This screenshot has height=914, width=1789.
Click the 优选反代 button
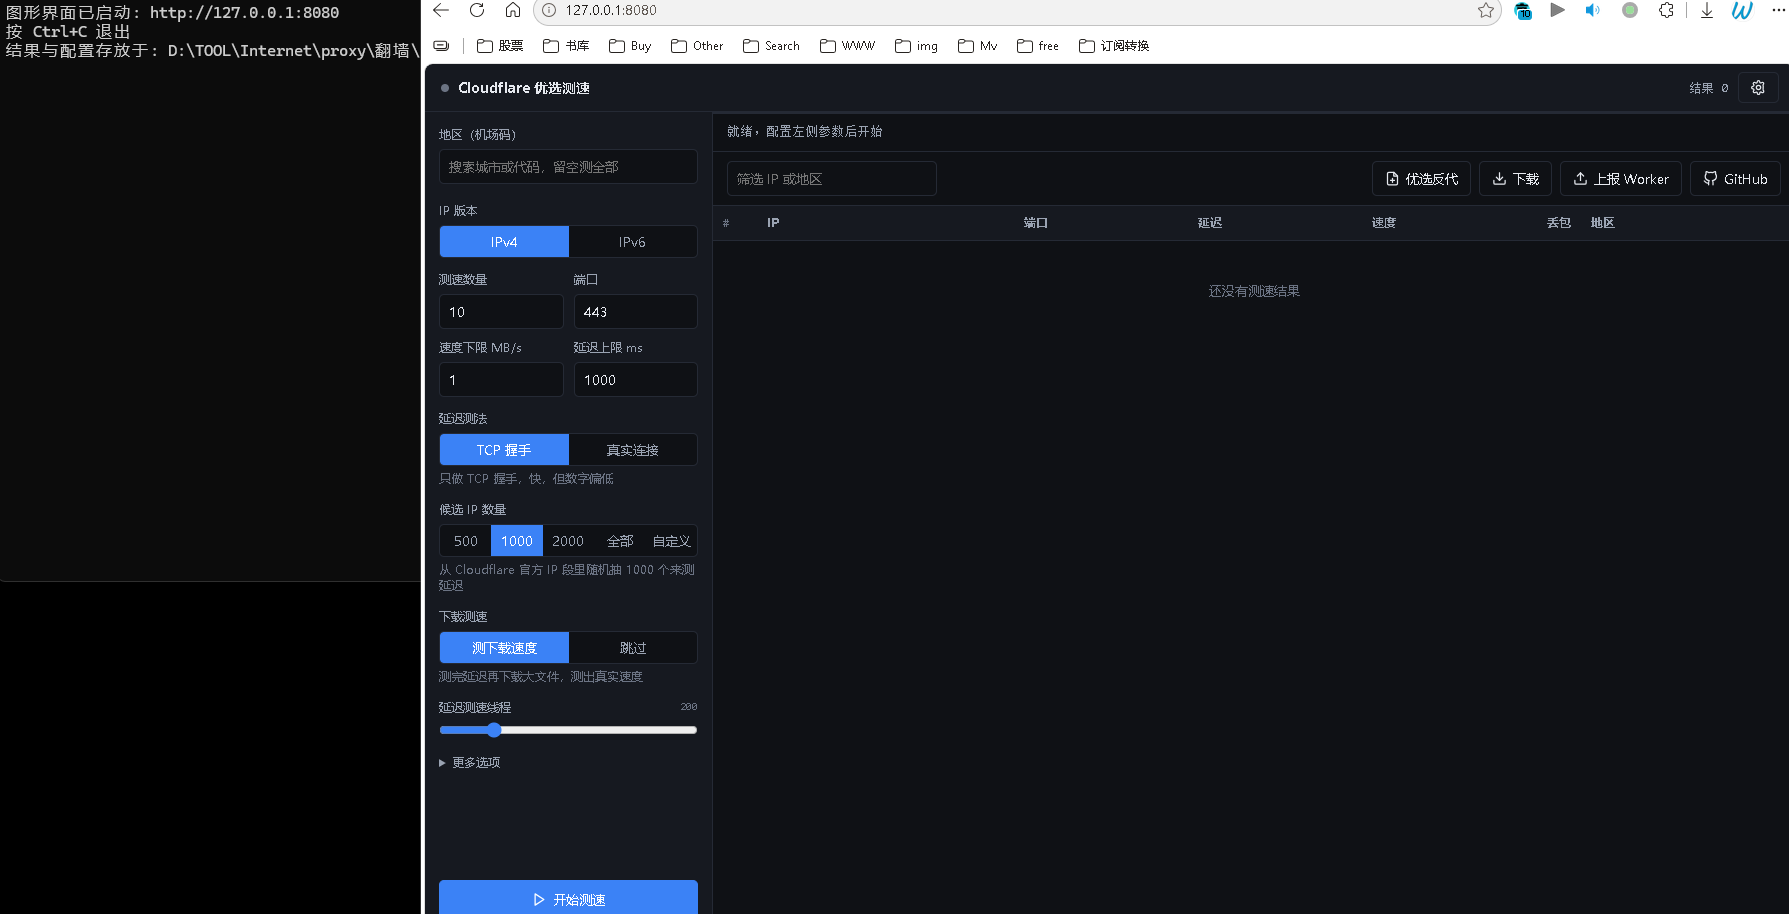point(1421,179)
